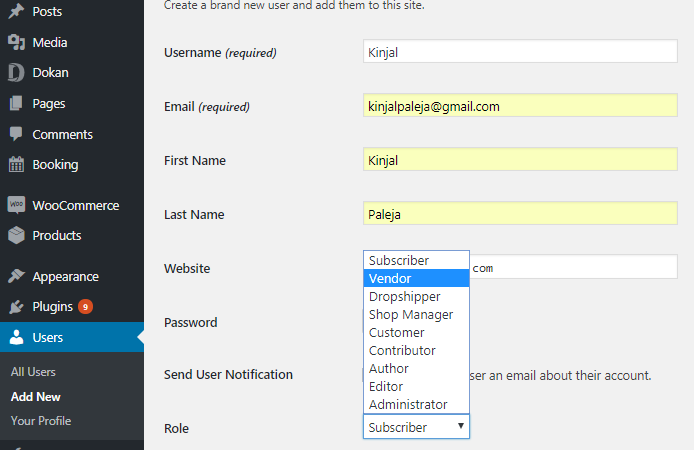Viewport: 694px width, 450px height.
Task: Click the Comments speech bubble icon
Action: point(16,134)
